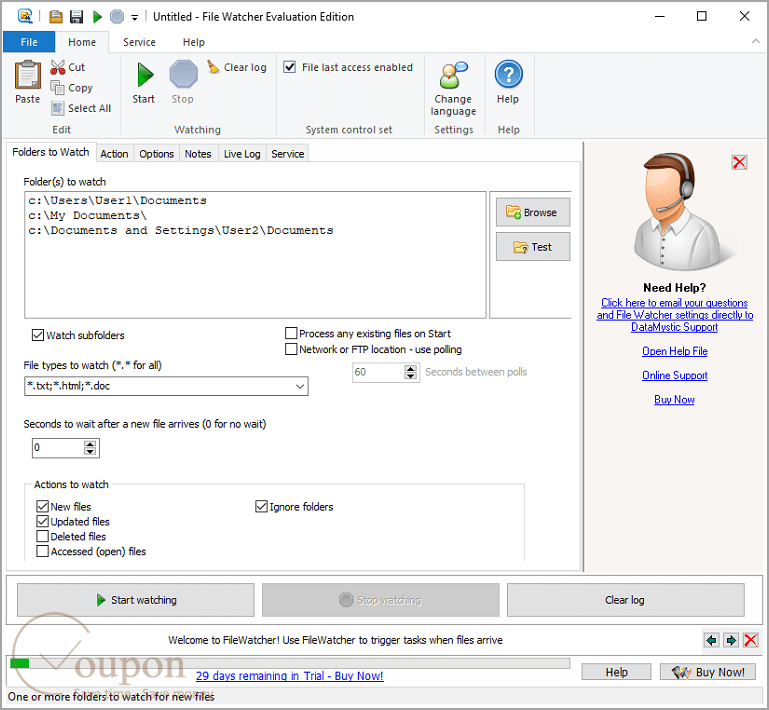Toggle Watch subfolders checkbox

(x=38, y=335)
